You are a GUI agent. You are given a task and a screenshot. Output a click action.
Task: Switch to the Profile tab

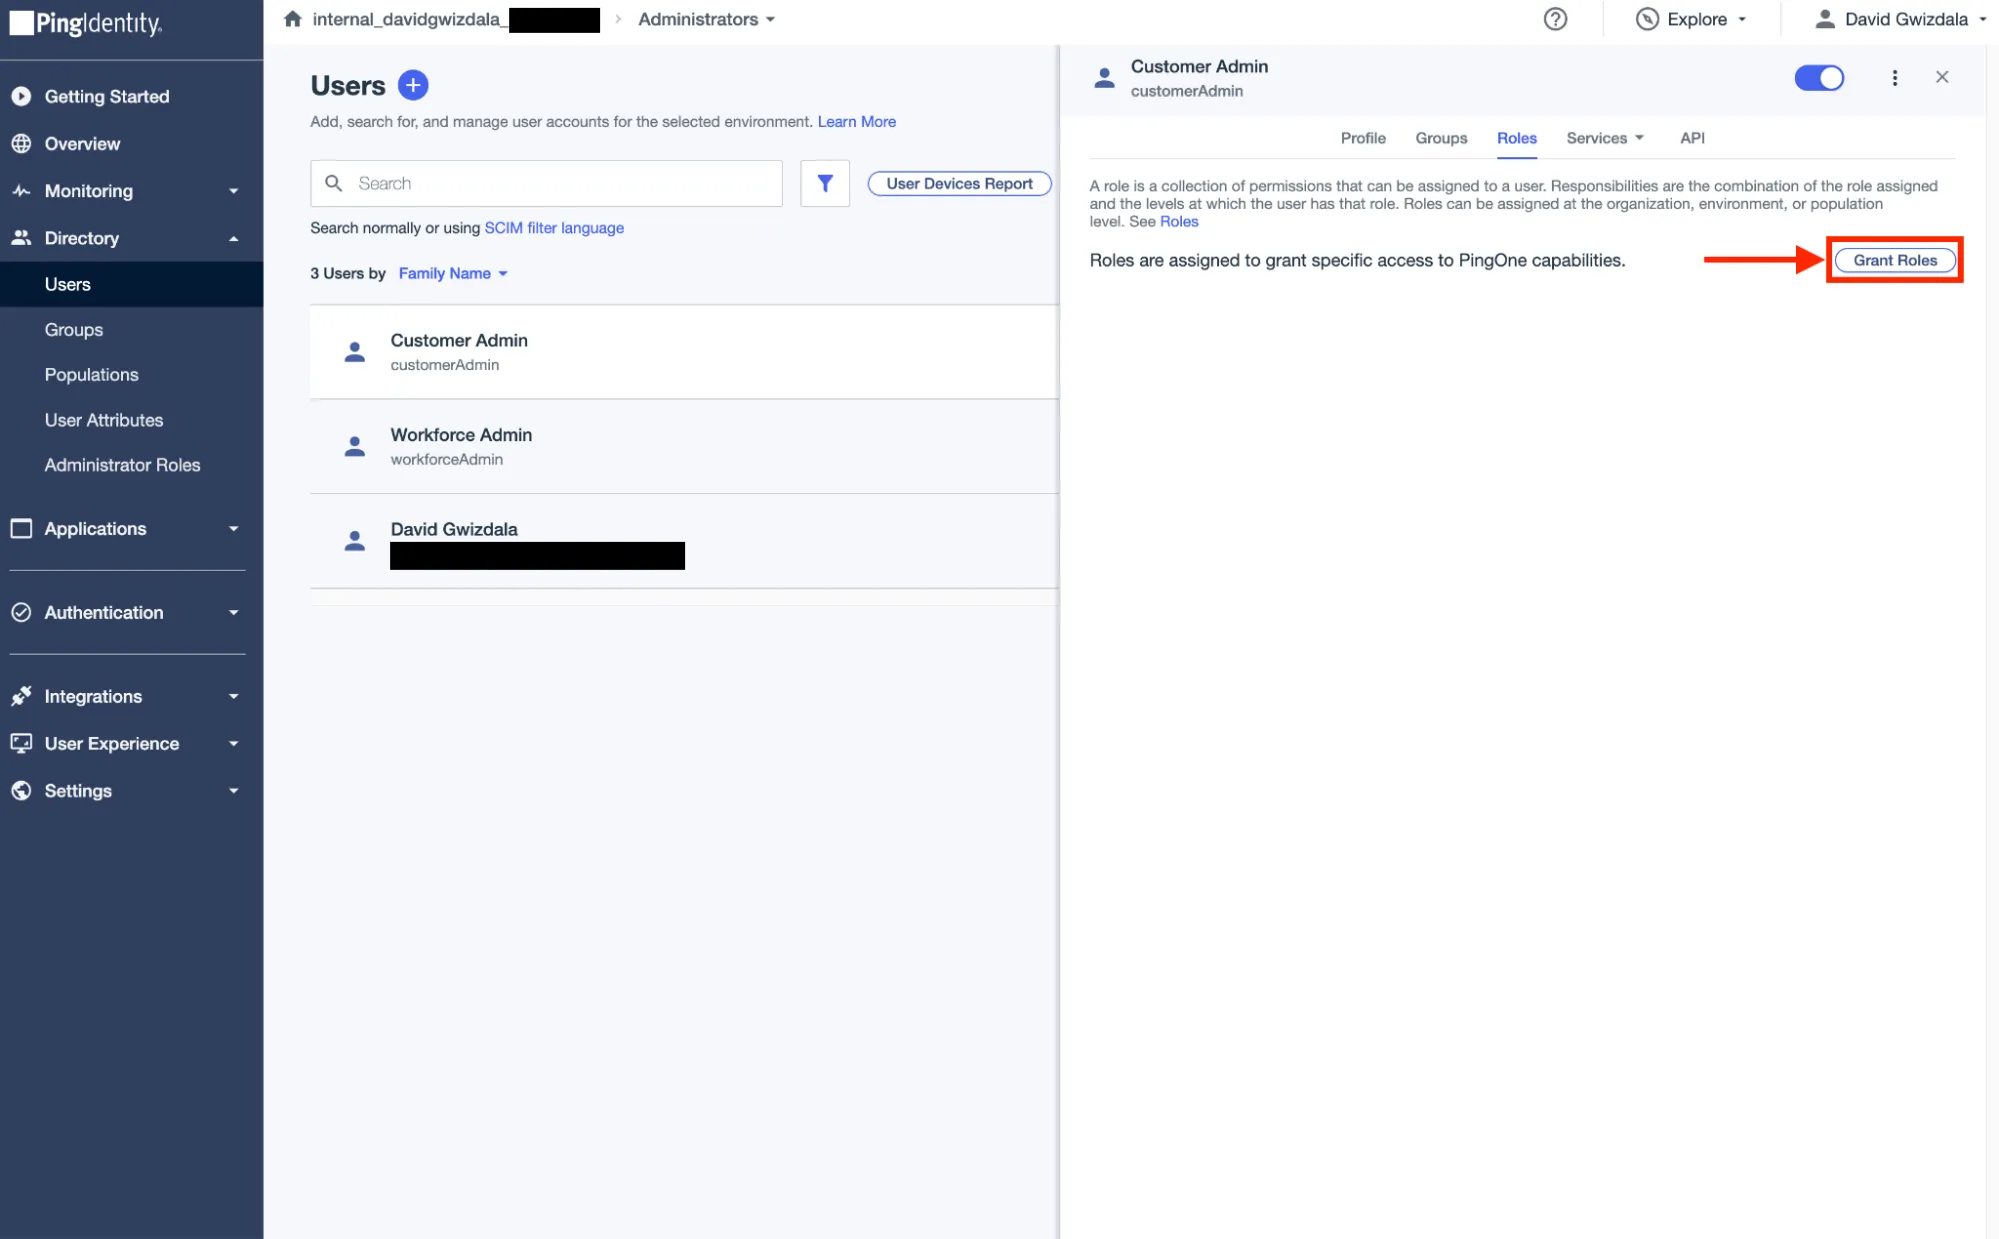click(x=1362, y=138)
